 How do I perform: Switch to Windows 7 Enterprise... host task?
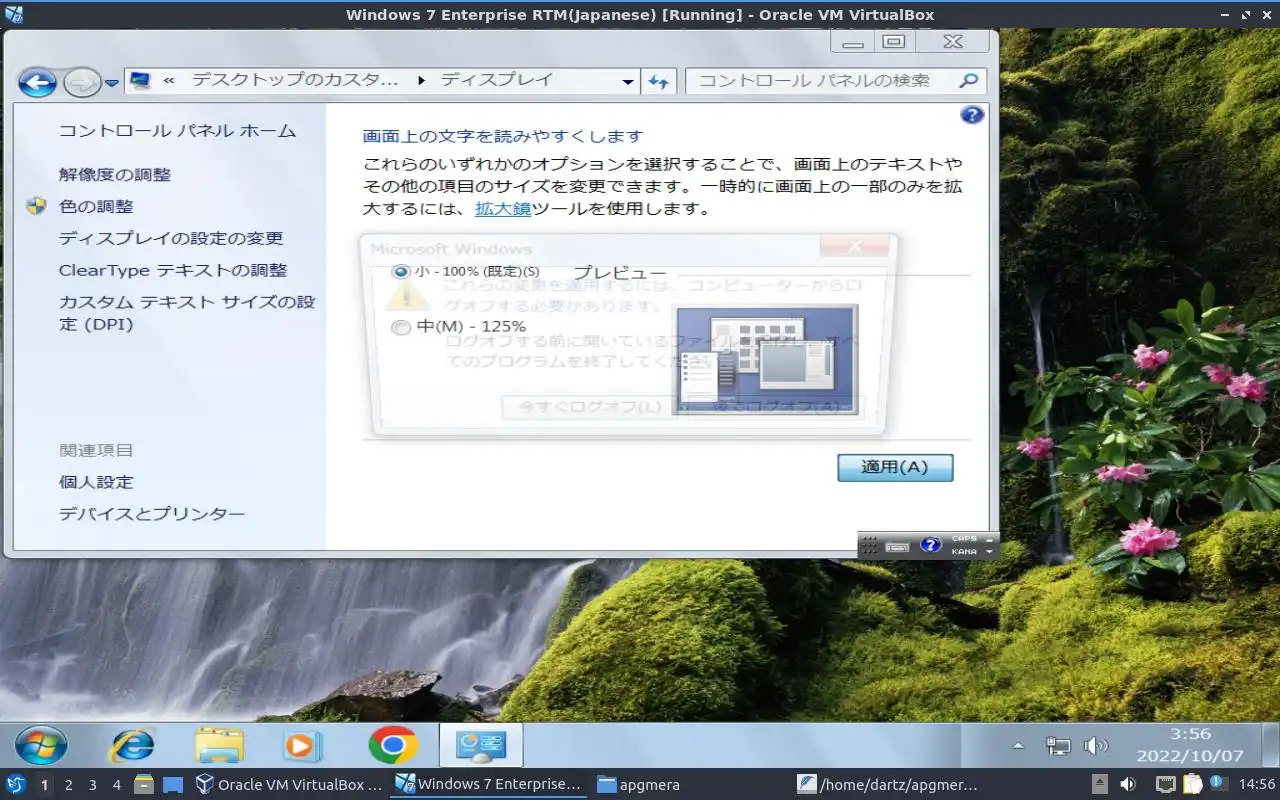tap(489, 785)
